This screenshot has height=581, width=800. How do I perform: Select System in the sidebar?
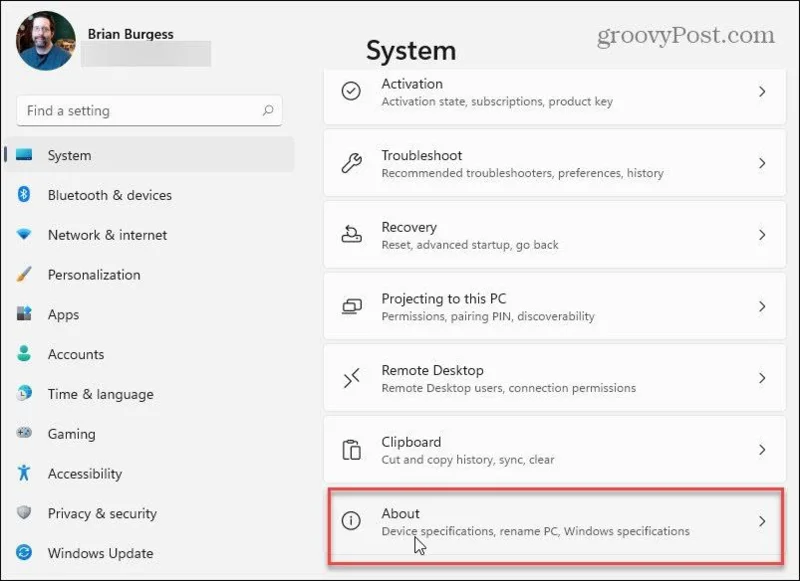(x=149, y=155)
